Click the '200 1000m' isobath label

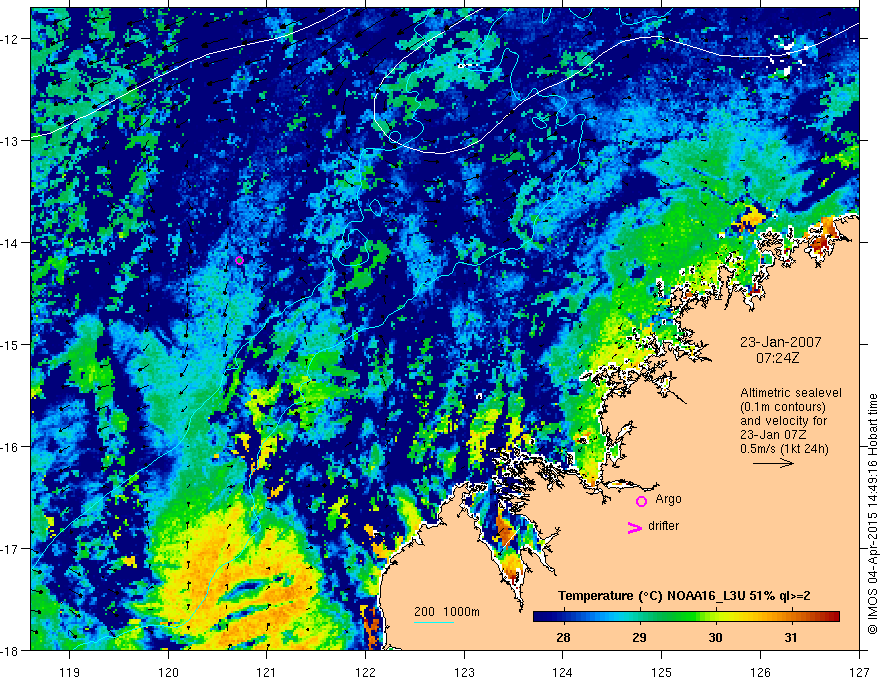(447, 612)
